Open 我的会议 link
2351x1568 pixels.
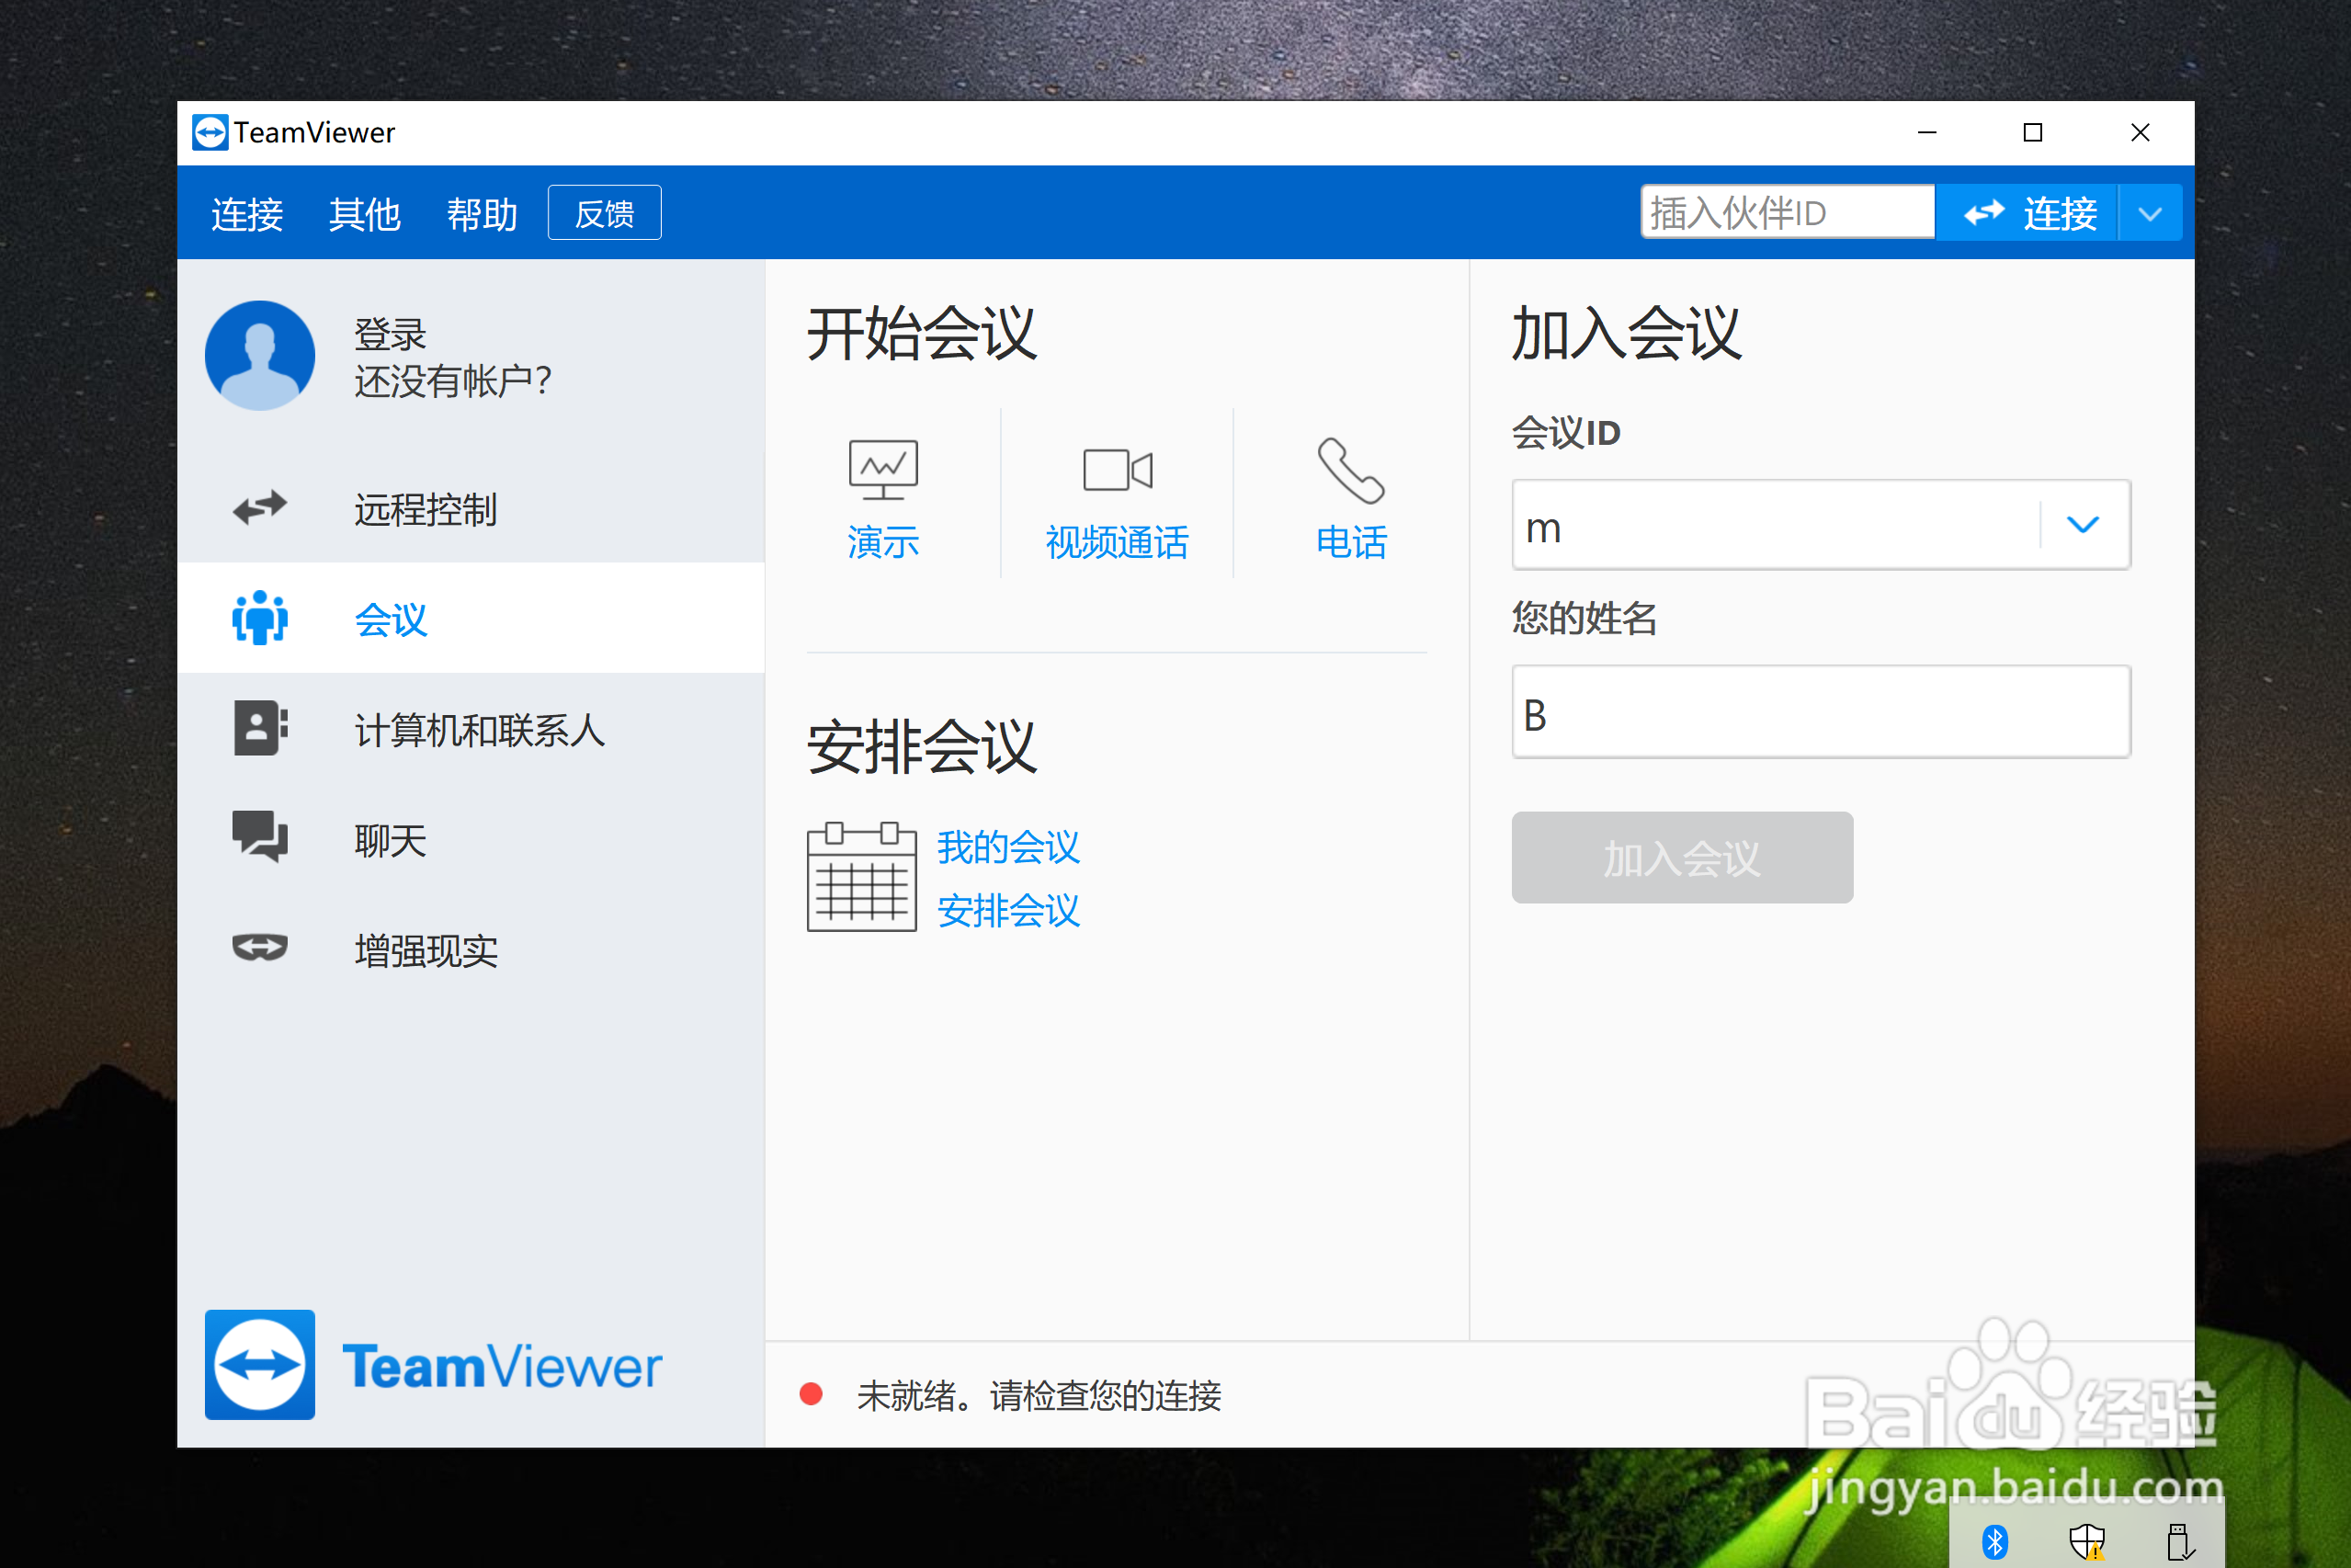point(1008,847)
